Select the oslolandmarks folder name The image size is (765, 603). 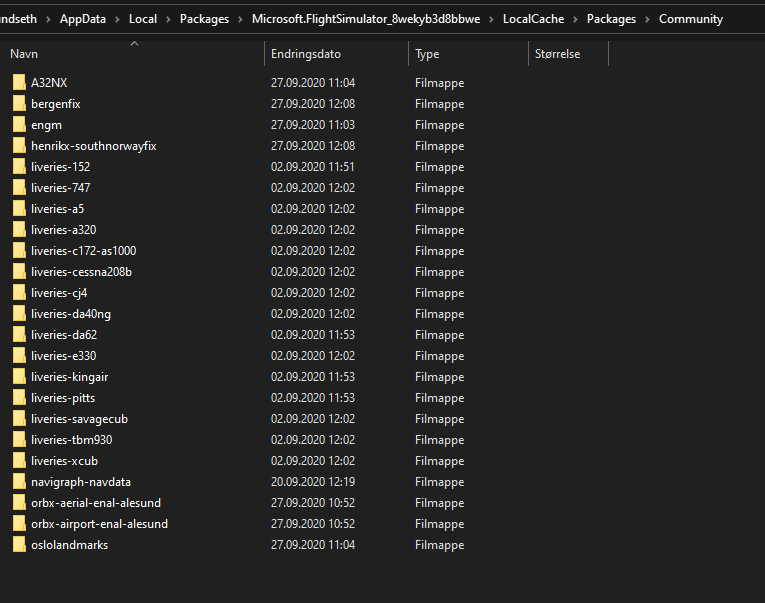[69, 544]
